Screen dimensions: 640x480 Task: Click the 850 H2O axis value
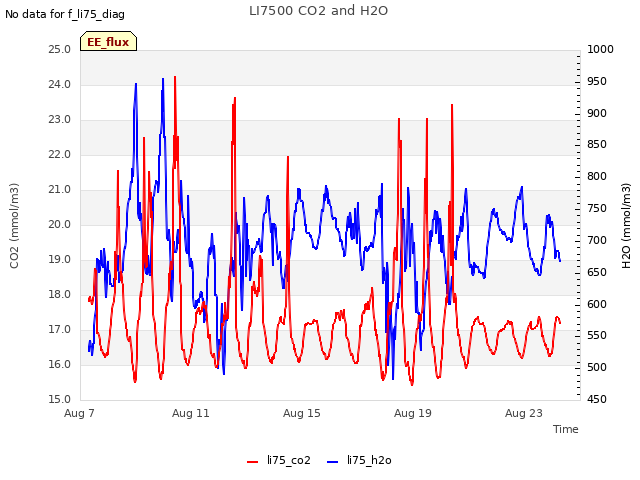597,144
